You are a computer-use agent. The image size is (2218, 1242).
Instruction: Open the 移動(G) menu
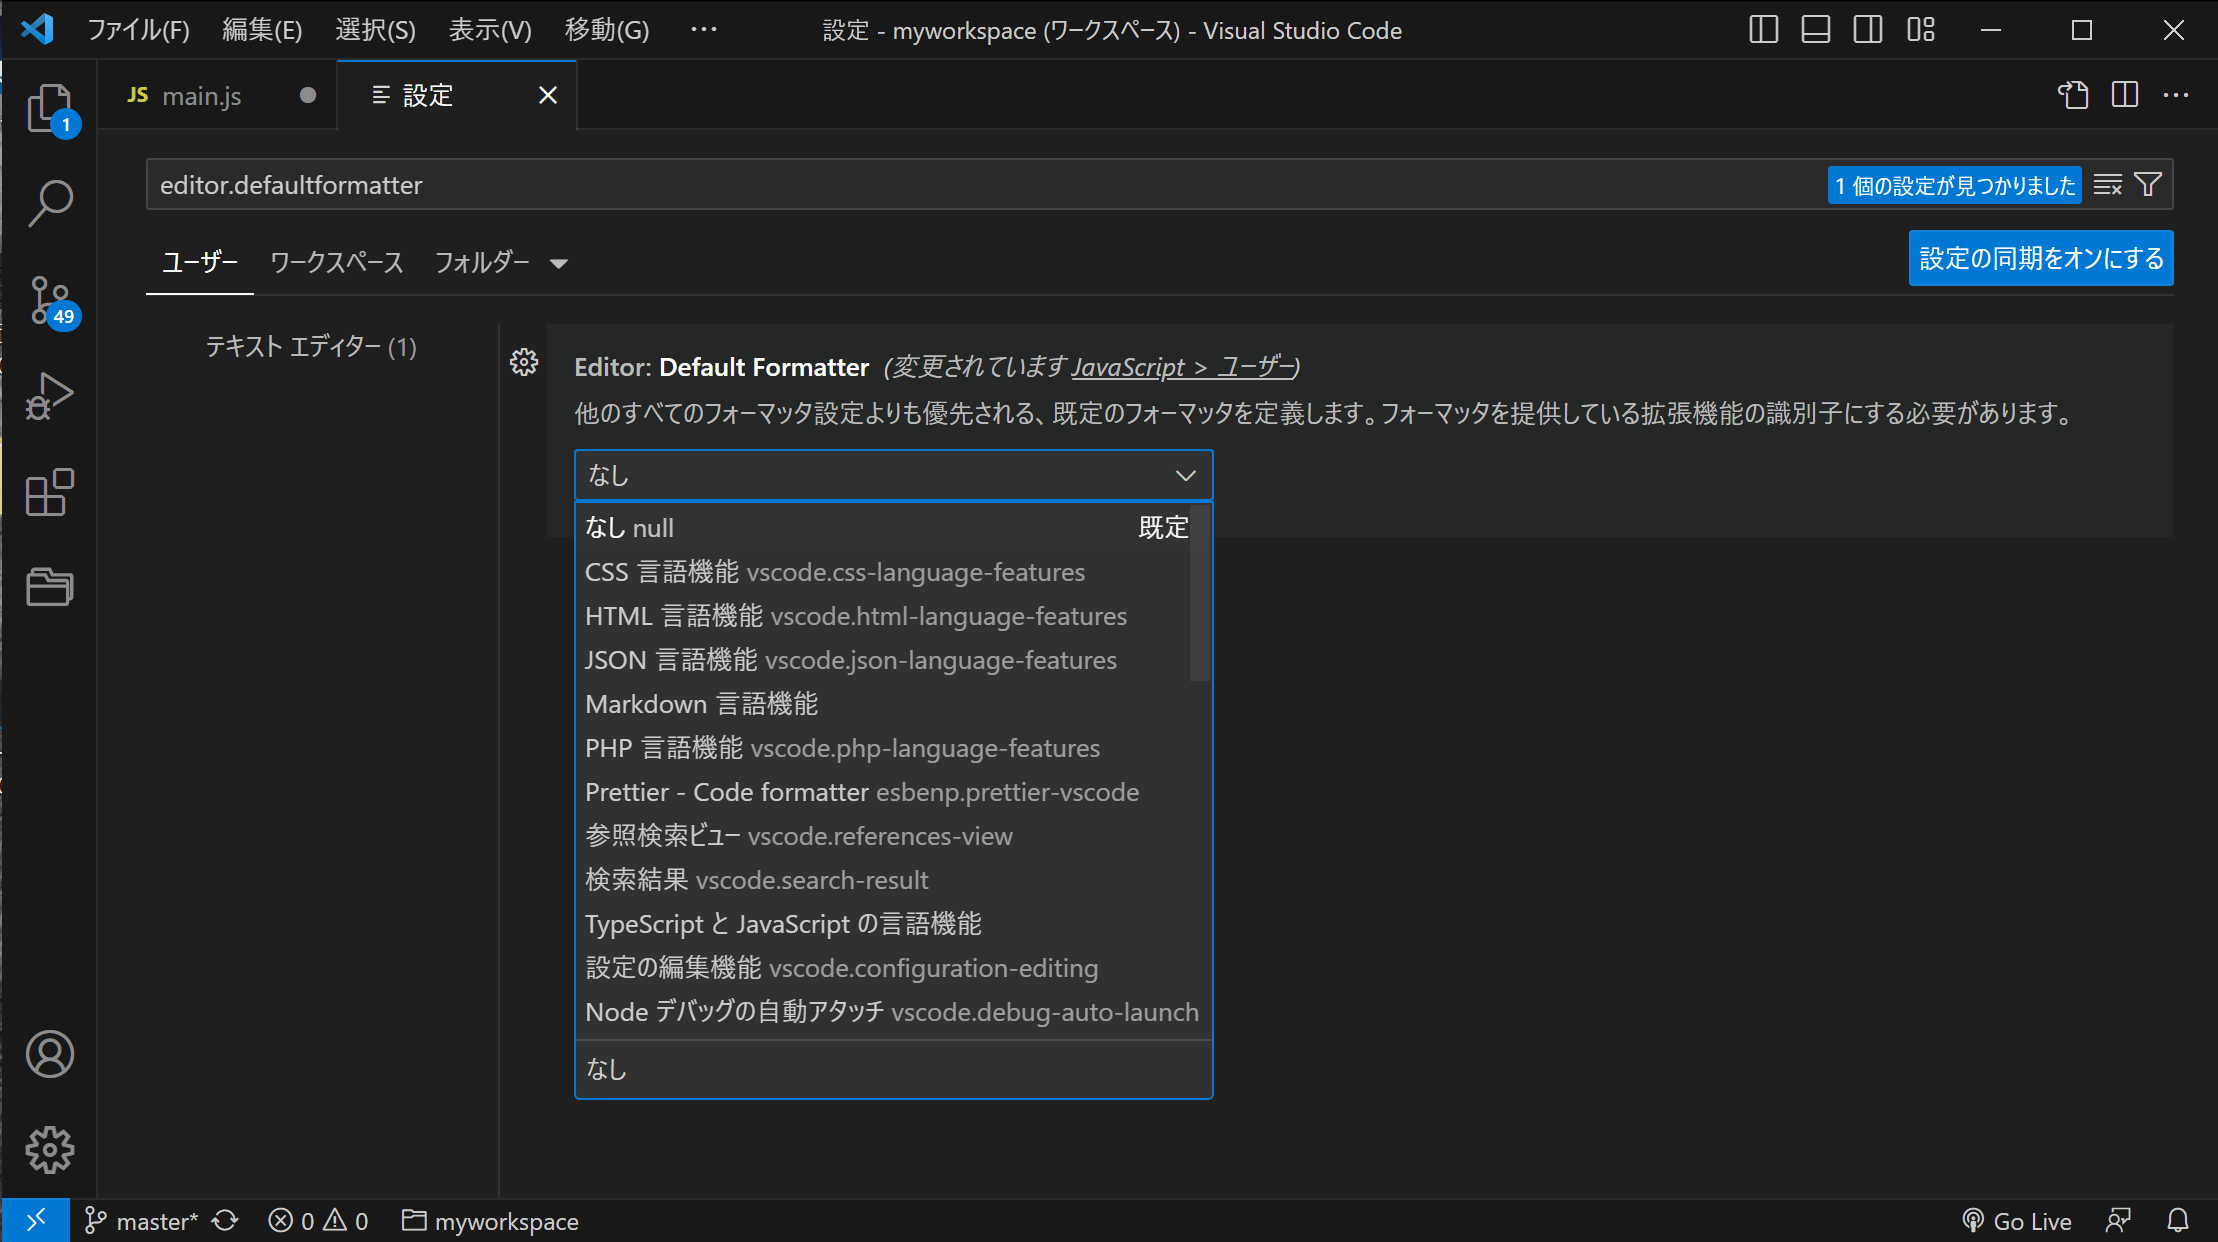click(x=606, y=30)
